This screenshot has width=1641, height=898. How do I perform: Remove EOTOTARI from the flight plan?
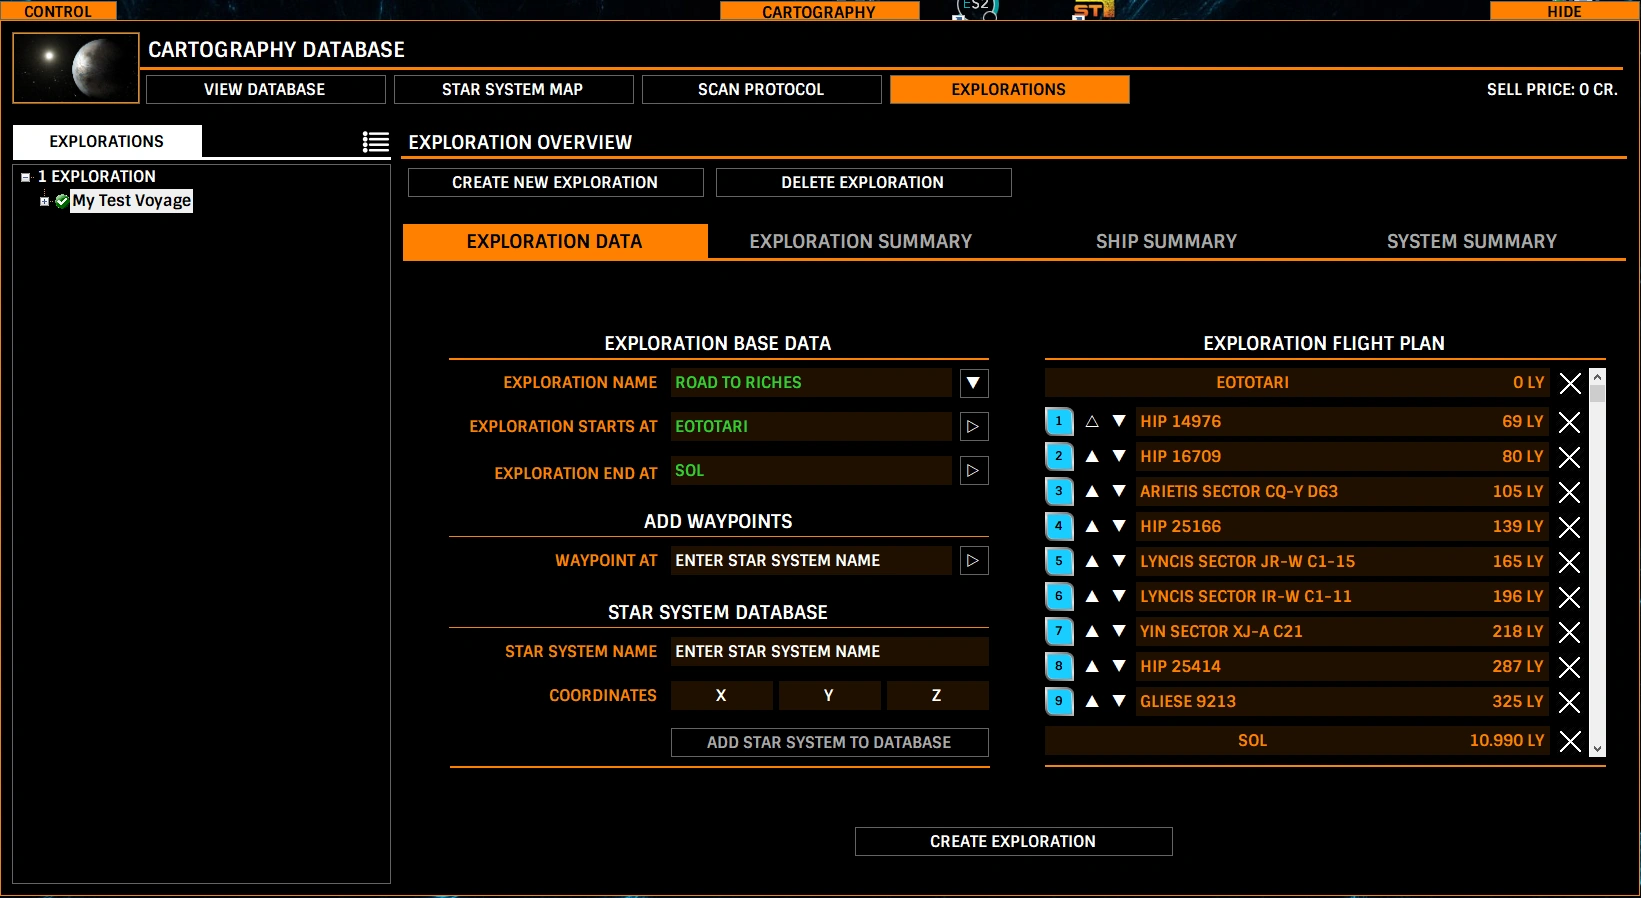click(x=1570, y=383)
